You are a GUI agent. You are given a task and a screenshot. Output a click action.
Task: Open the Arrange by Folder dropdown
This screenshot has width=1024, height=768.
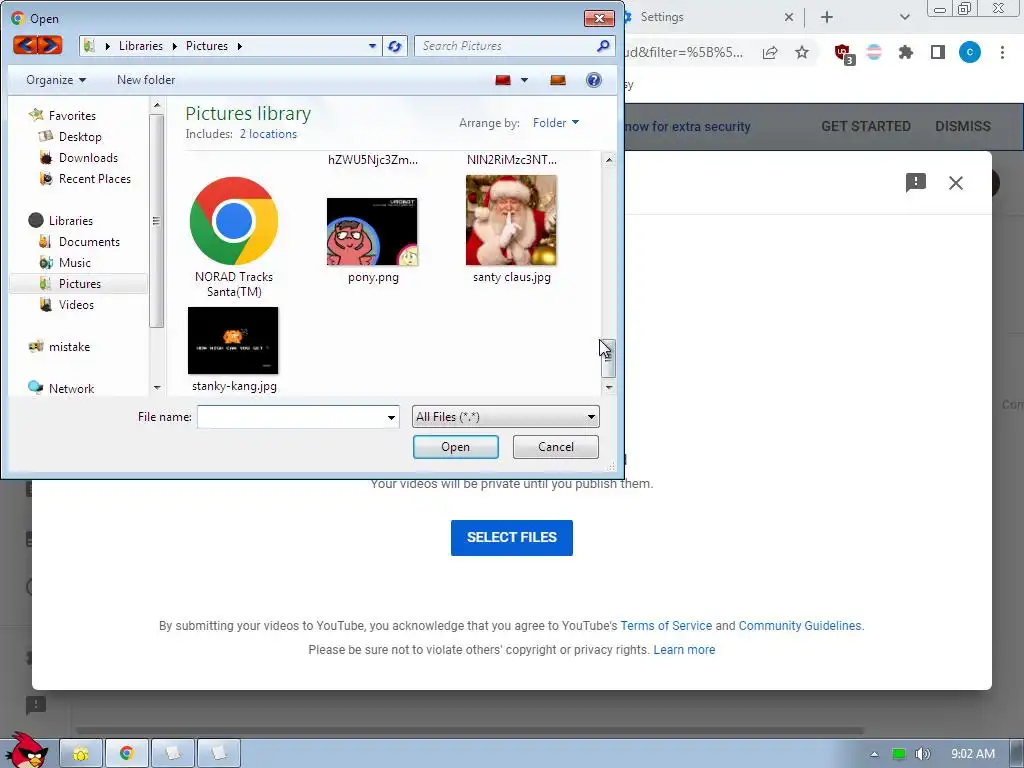pos(556,123)
